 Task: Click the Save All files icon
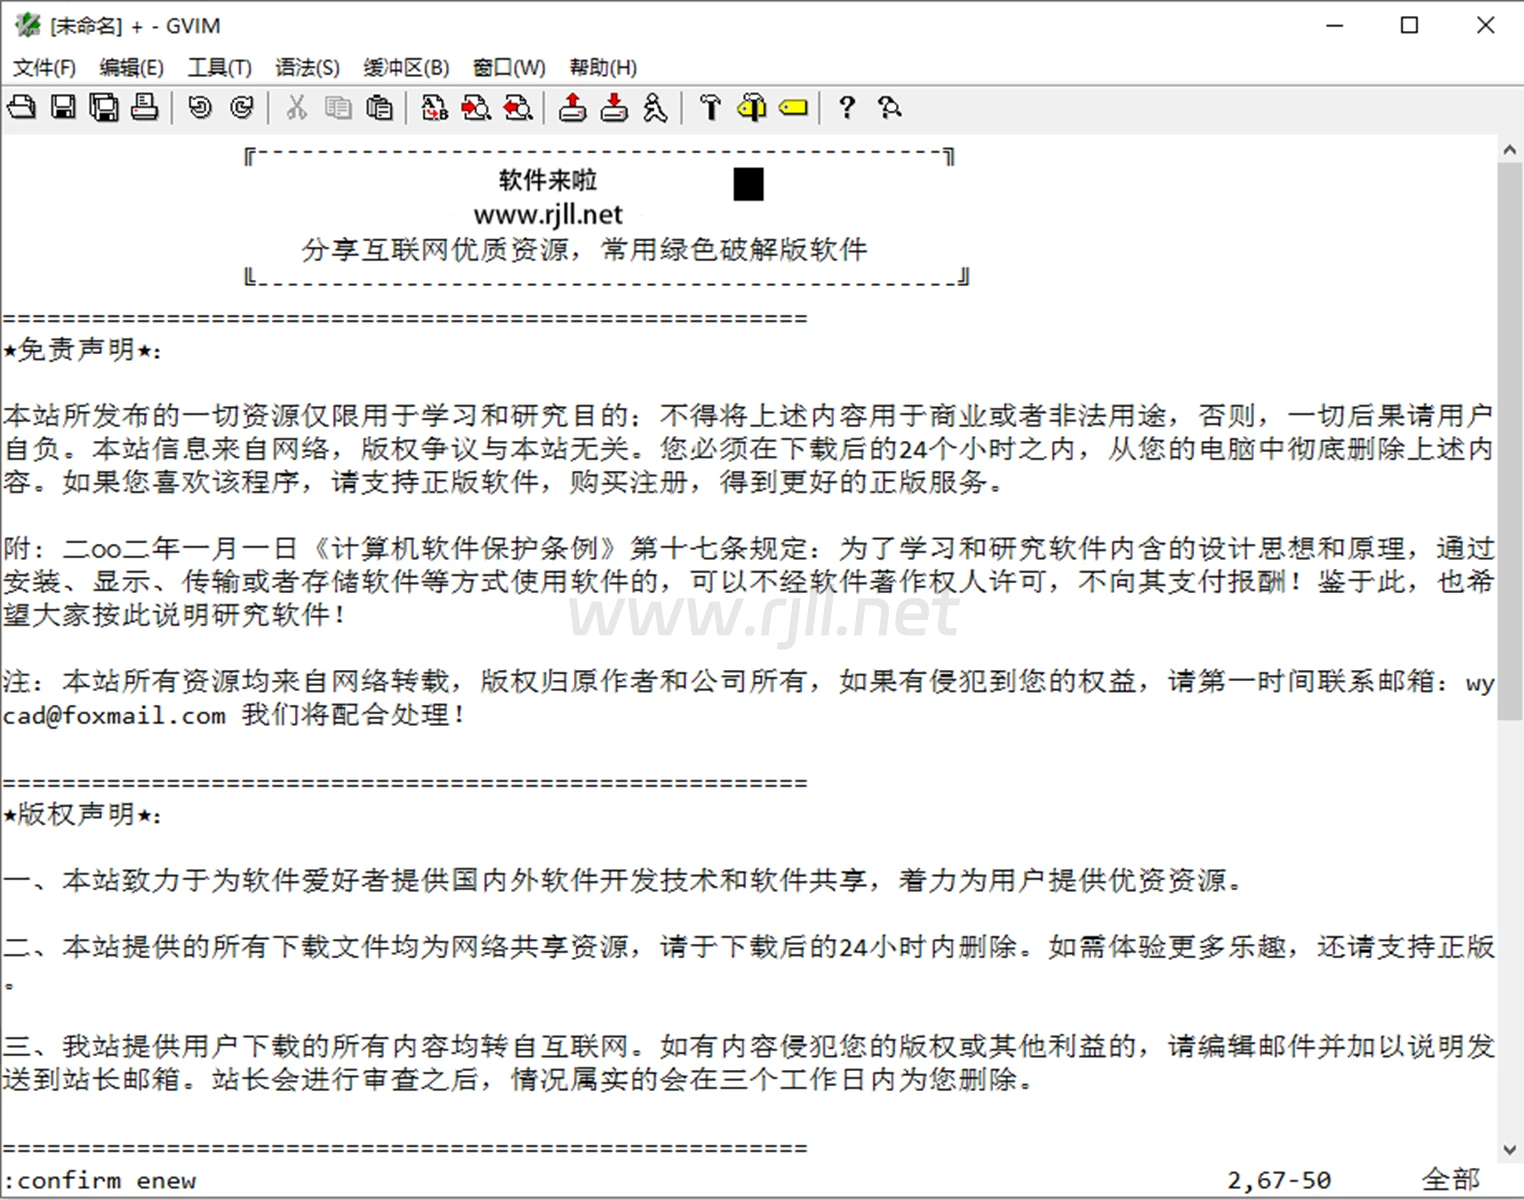(x=104, y=108)
